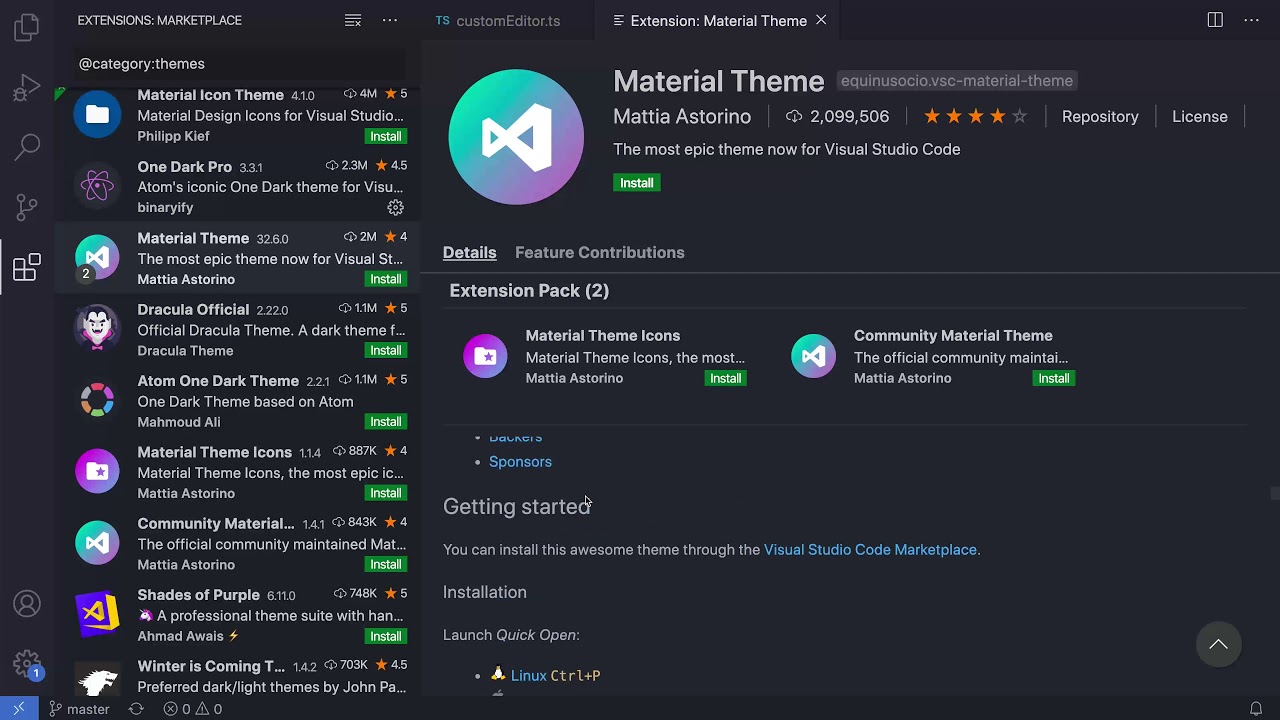
Task: Click the Mattia Astorino publisher name in the header
Action: (x=682, y=116)
